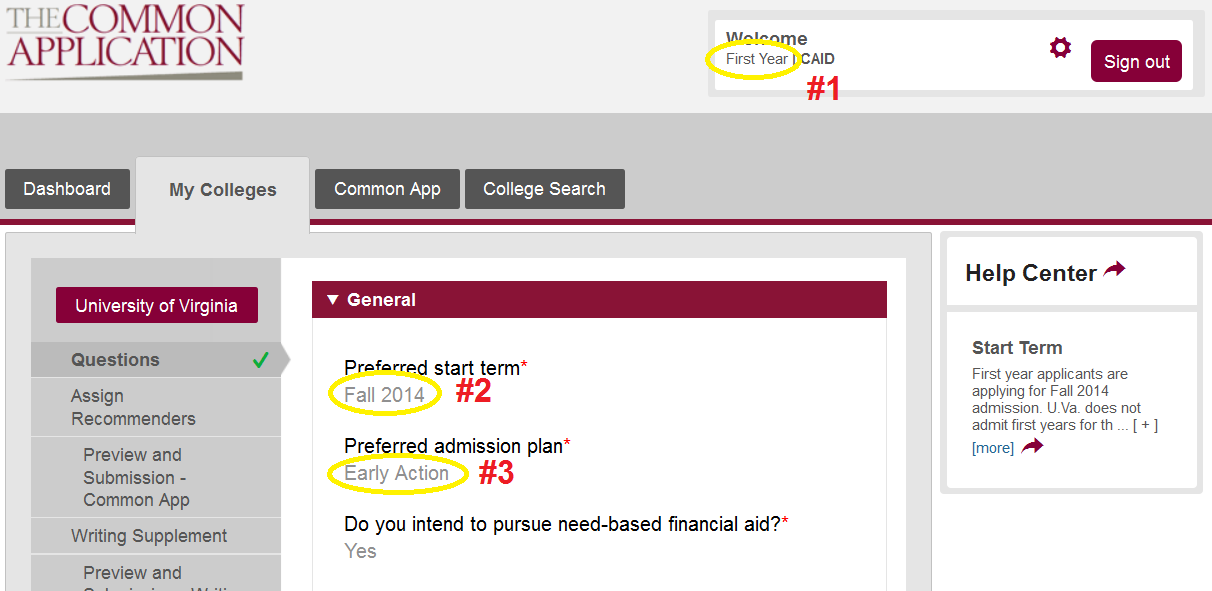The height and width of the screenshot is (591, 1212).
Task: Click The Common Application logo
Action: pos(125,40)
